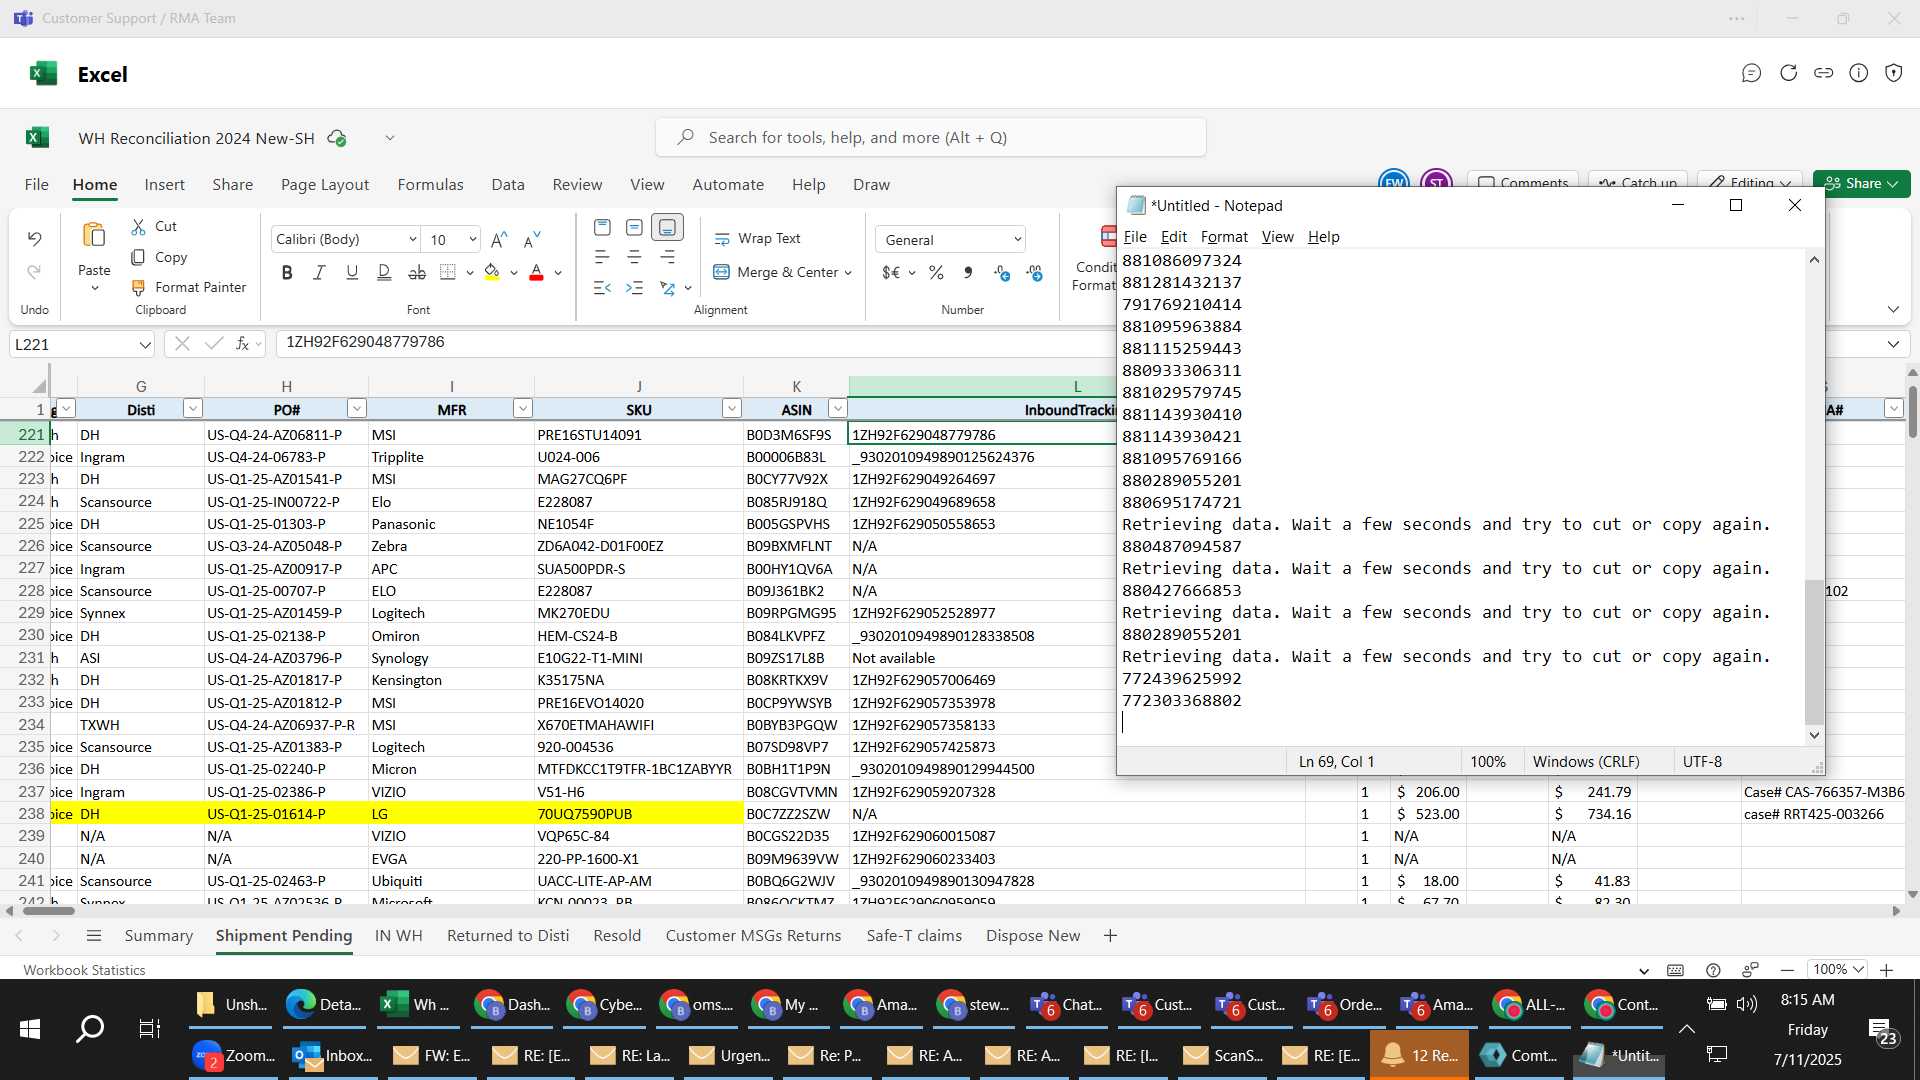Click decrease indent icon
Image resolution: width=1920 pixels, height=1080 pixels.
pos(602,288)
